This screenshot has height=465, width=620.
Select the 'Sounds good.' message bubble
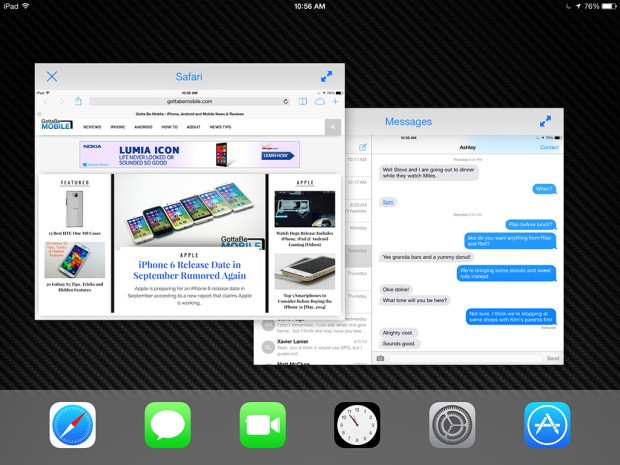click(x=399, y=344)
